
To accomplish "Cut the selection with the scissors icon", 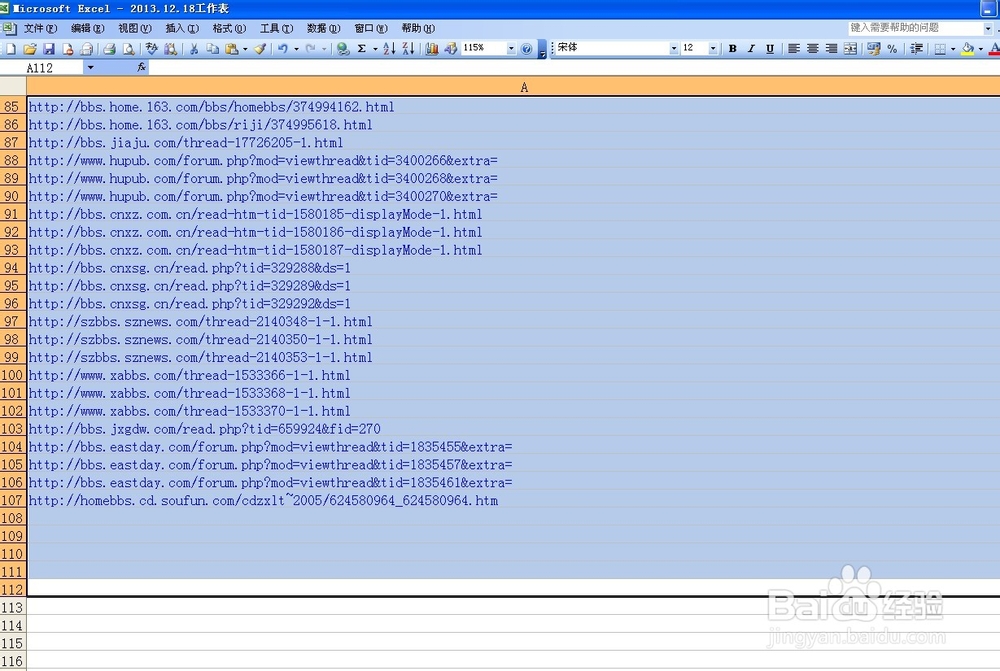I will tap(194, 48).
